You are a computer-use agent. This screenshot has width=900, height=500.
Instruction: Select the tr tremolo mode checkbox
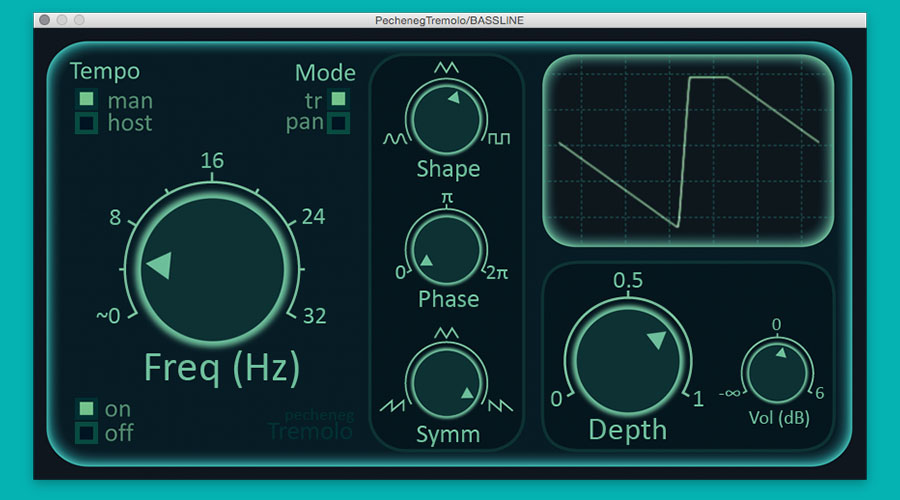(x=338, y=99)
